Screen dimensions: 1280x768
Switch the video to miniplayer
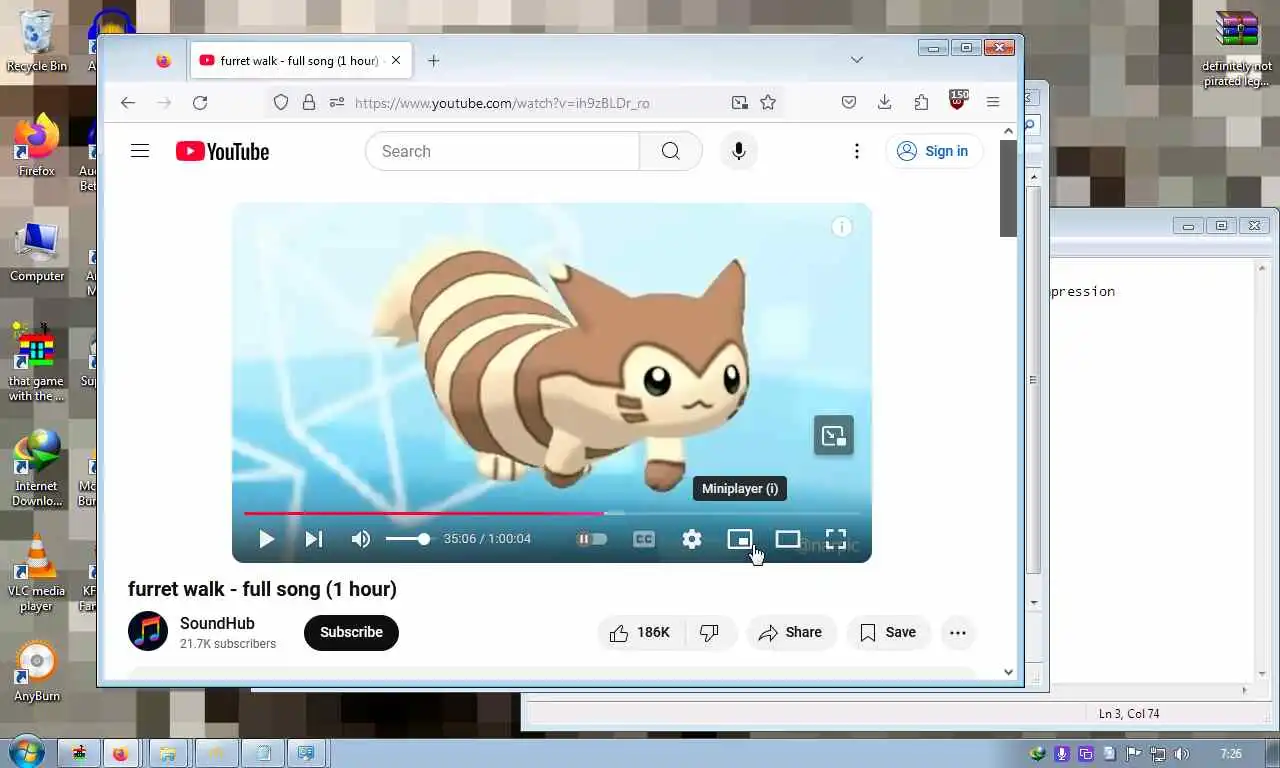coord(740,539)
